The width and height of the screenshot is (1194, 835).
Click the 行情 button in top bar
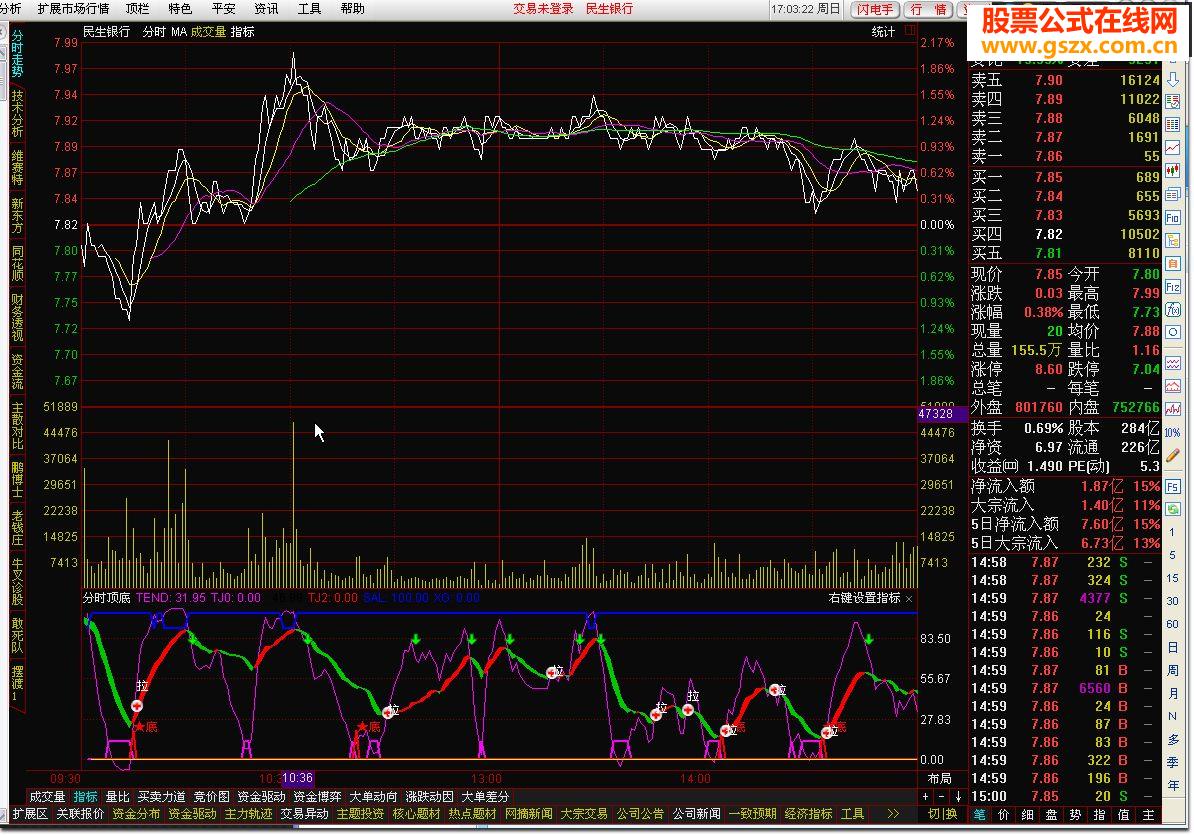click(928, 9)
